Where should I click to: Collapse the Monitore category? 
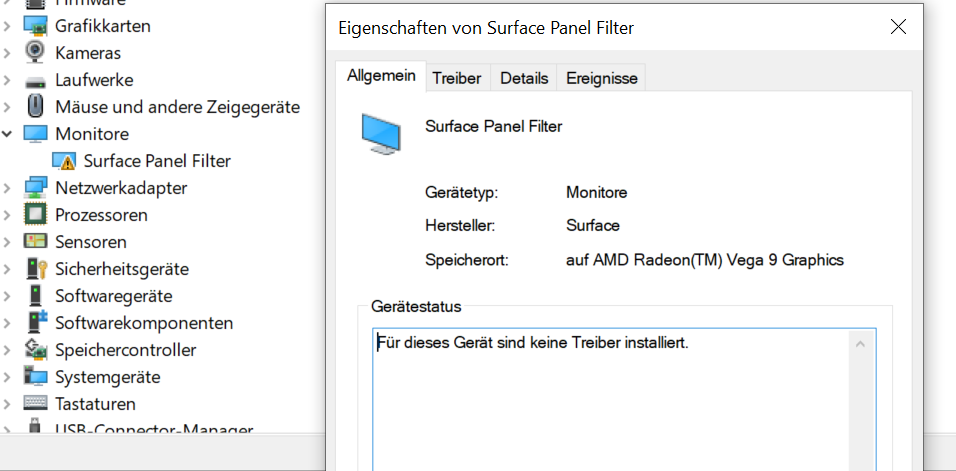(x=7, y=133)
